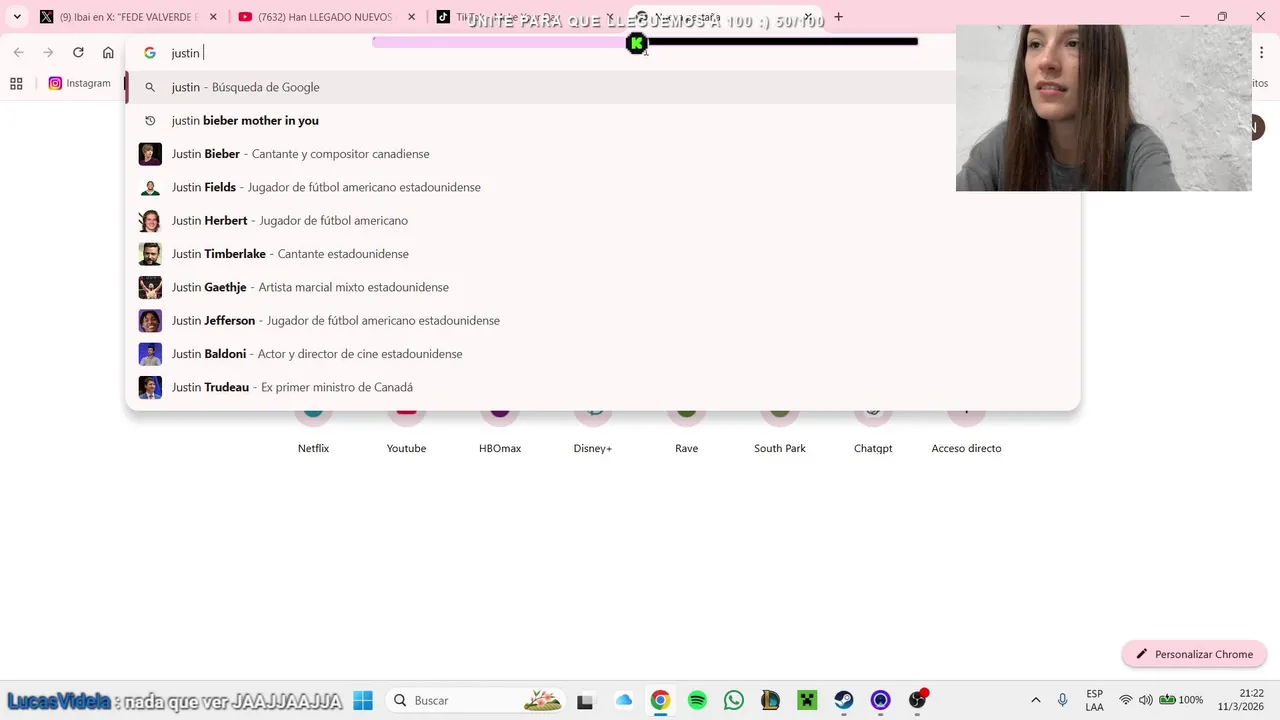The width and height of the screenshot is (1280, 720).
Task: Close the YouTube Han LLEGADO tab
Action: click(x=411, y=17)
